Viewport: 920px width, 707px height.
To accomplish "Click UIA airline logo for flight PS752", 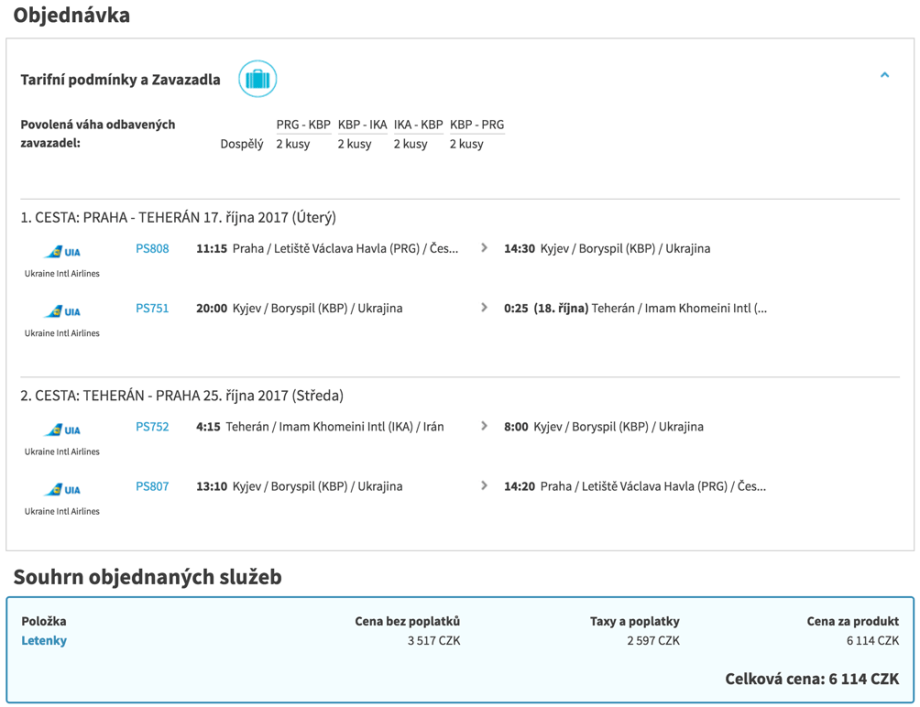I will point(62,431).
